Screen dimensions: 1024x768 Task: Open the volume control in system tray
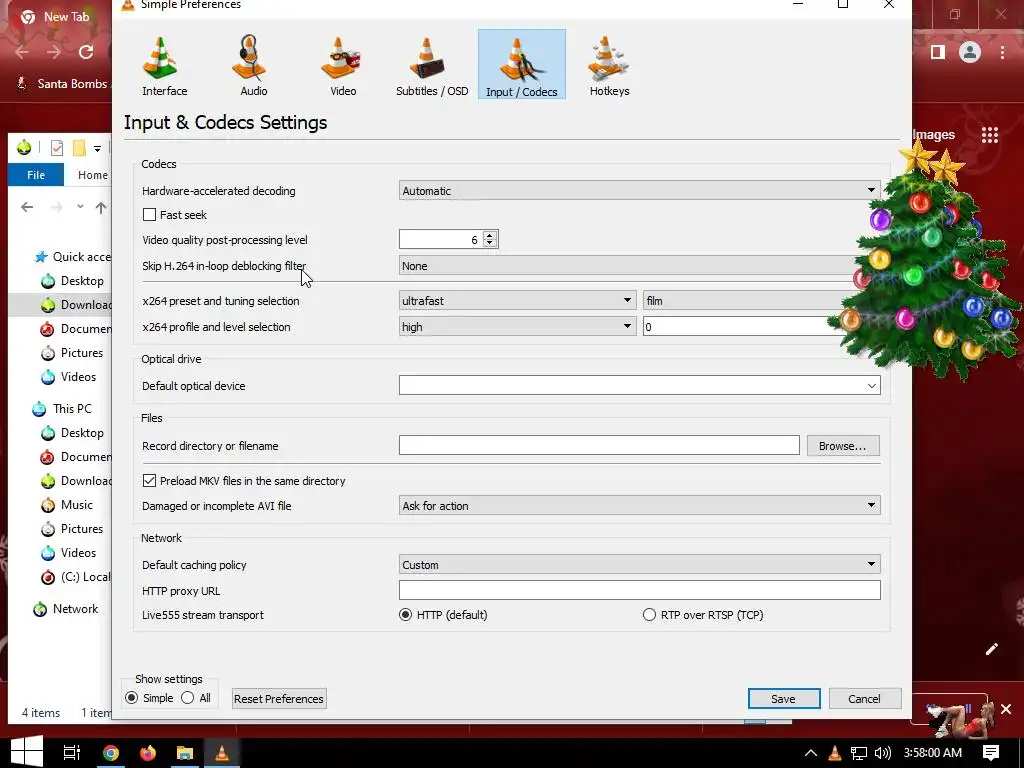click(883, 753)
